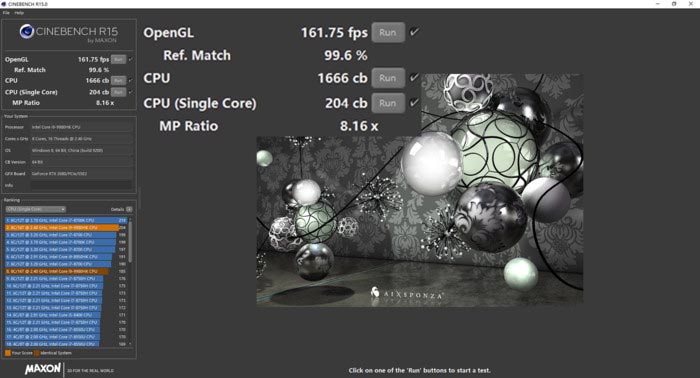The image size is (700, 378).
Task: Click the OS field showing Windows 8, 64 Bit
Action: pos(81,150)
